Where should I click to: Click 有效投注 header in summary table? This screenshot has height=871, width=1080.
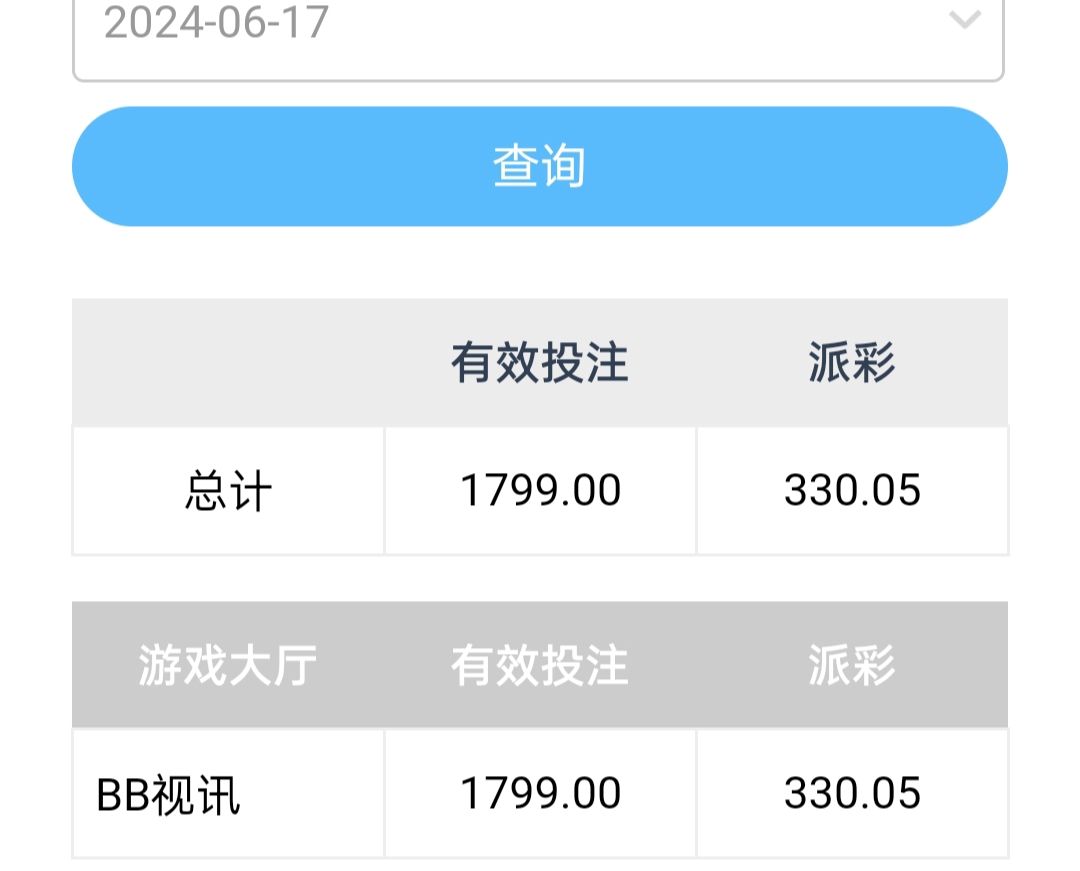tap(540, 363)
